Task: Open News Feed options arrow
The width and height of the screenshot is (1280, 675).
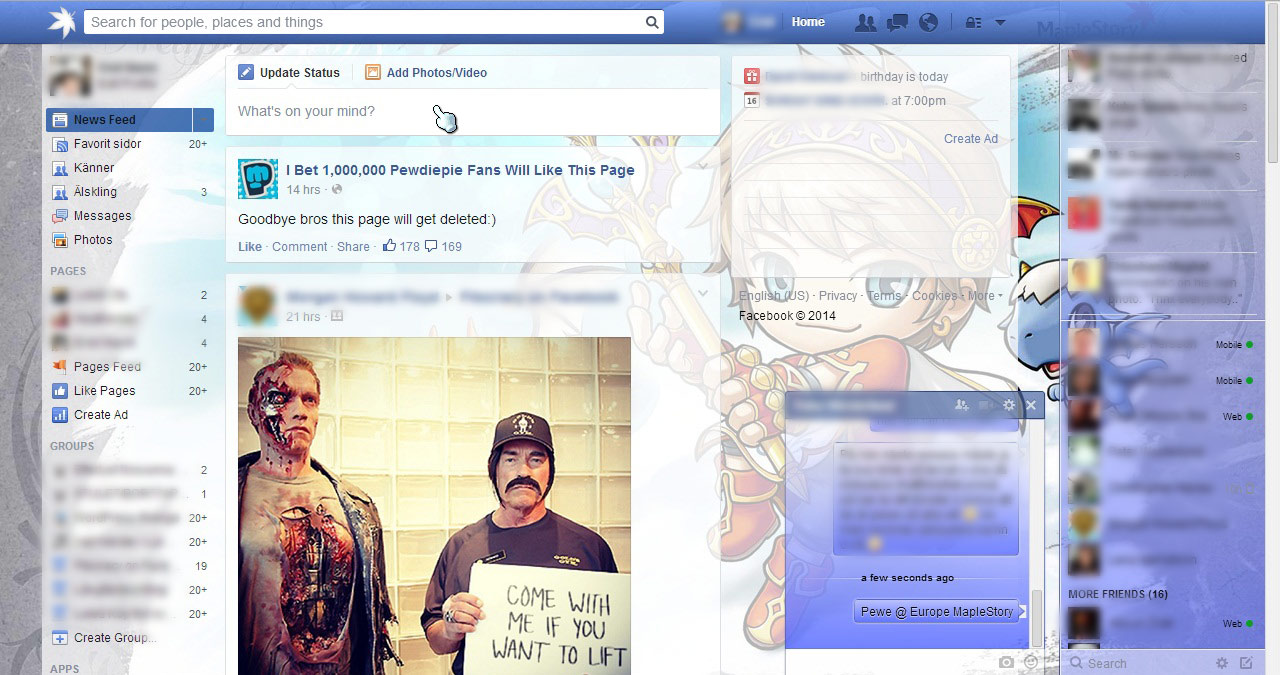Action: [x=203, y=120]
